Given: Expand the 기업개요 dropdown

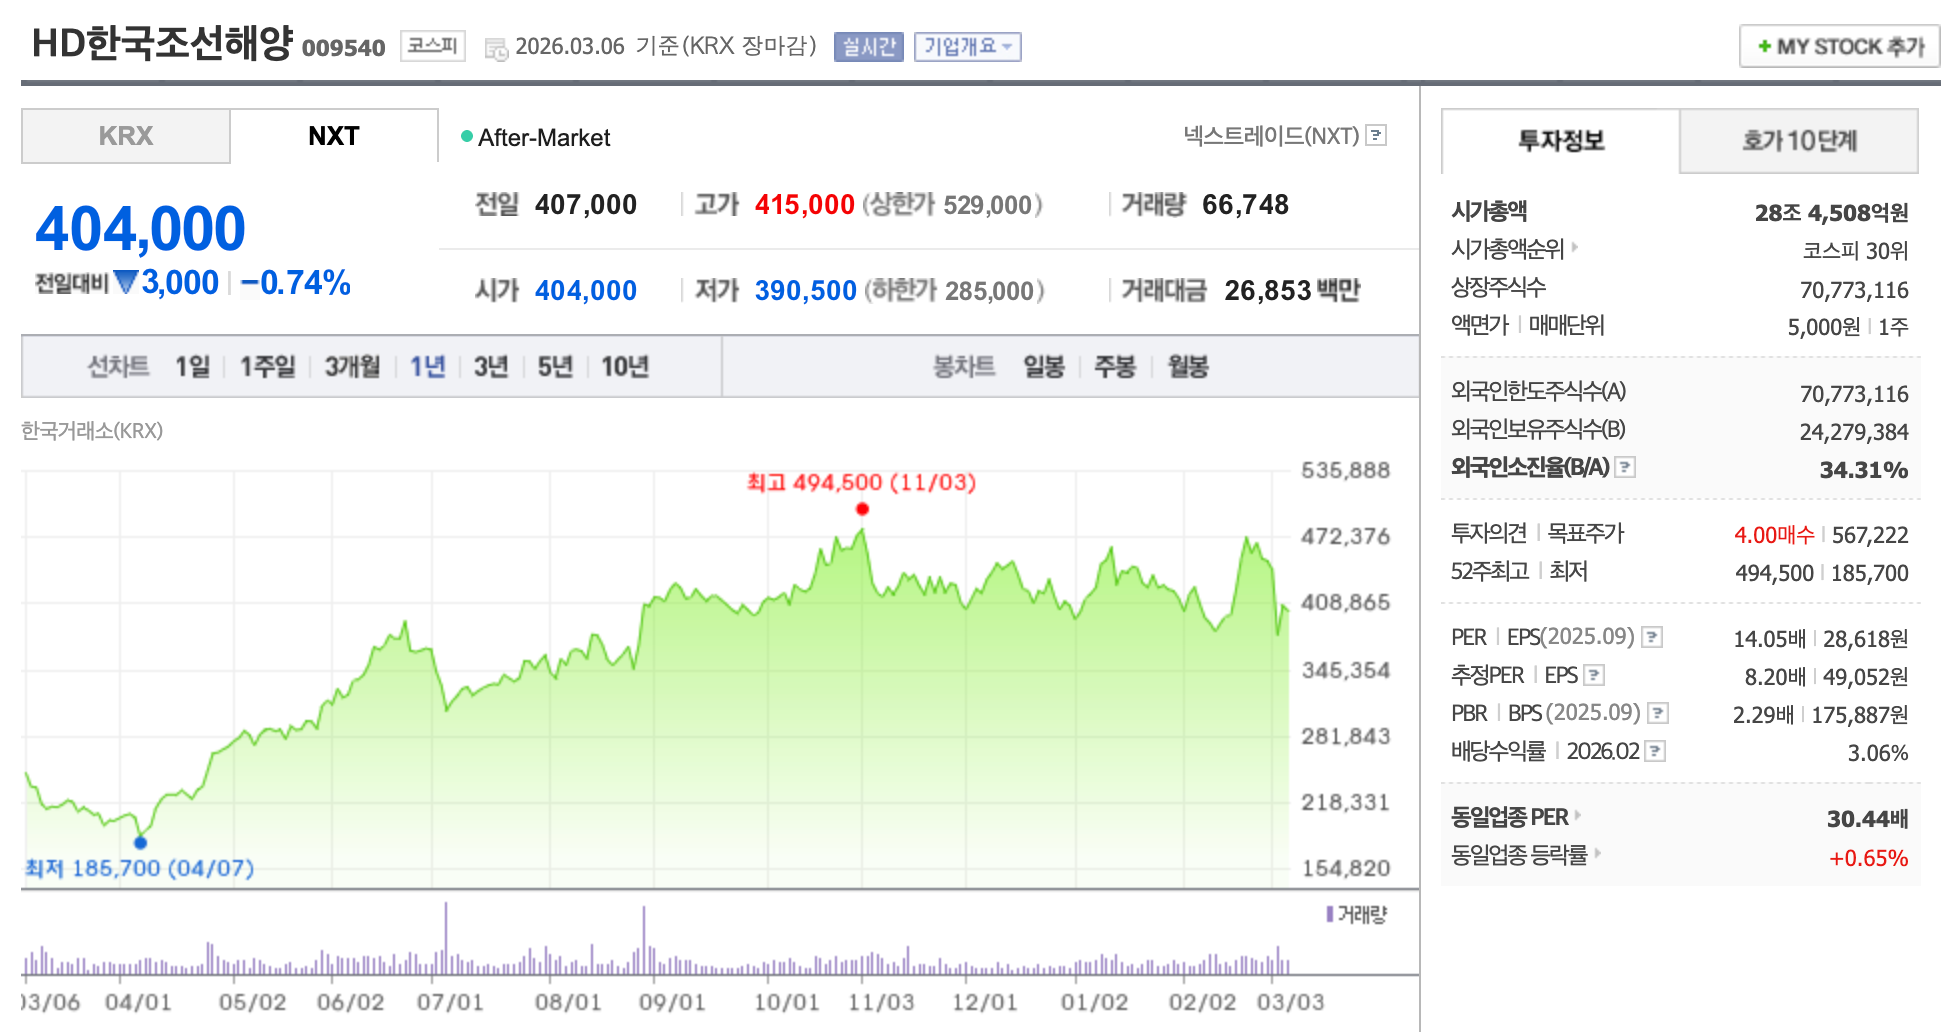Looking at the screenshot, I should point(968,47).
